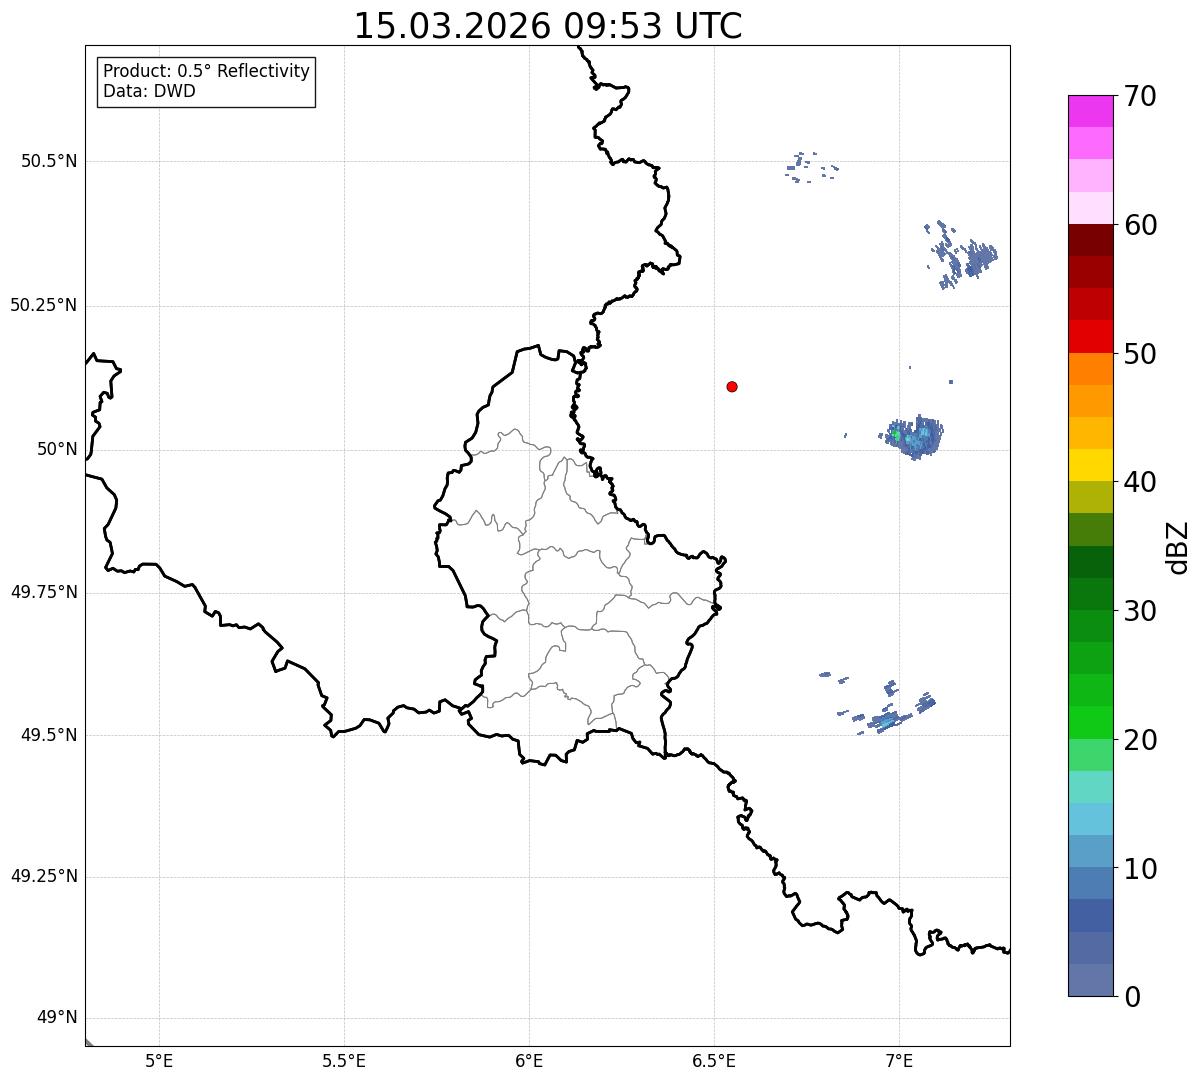Viewport: 1202px width, 1081px height.
Task: Click the 5.5°E longitude label
Action: 344,1060
